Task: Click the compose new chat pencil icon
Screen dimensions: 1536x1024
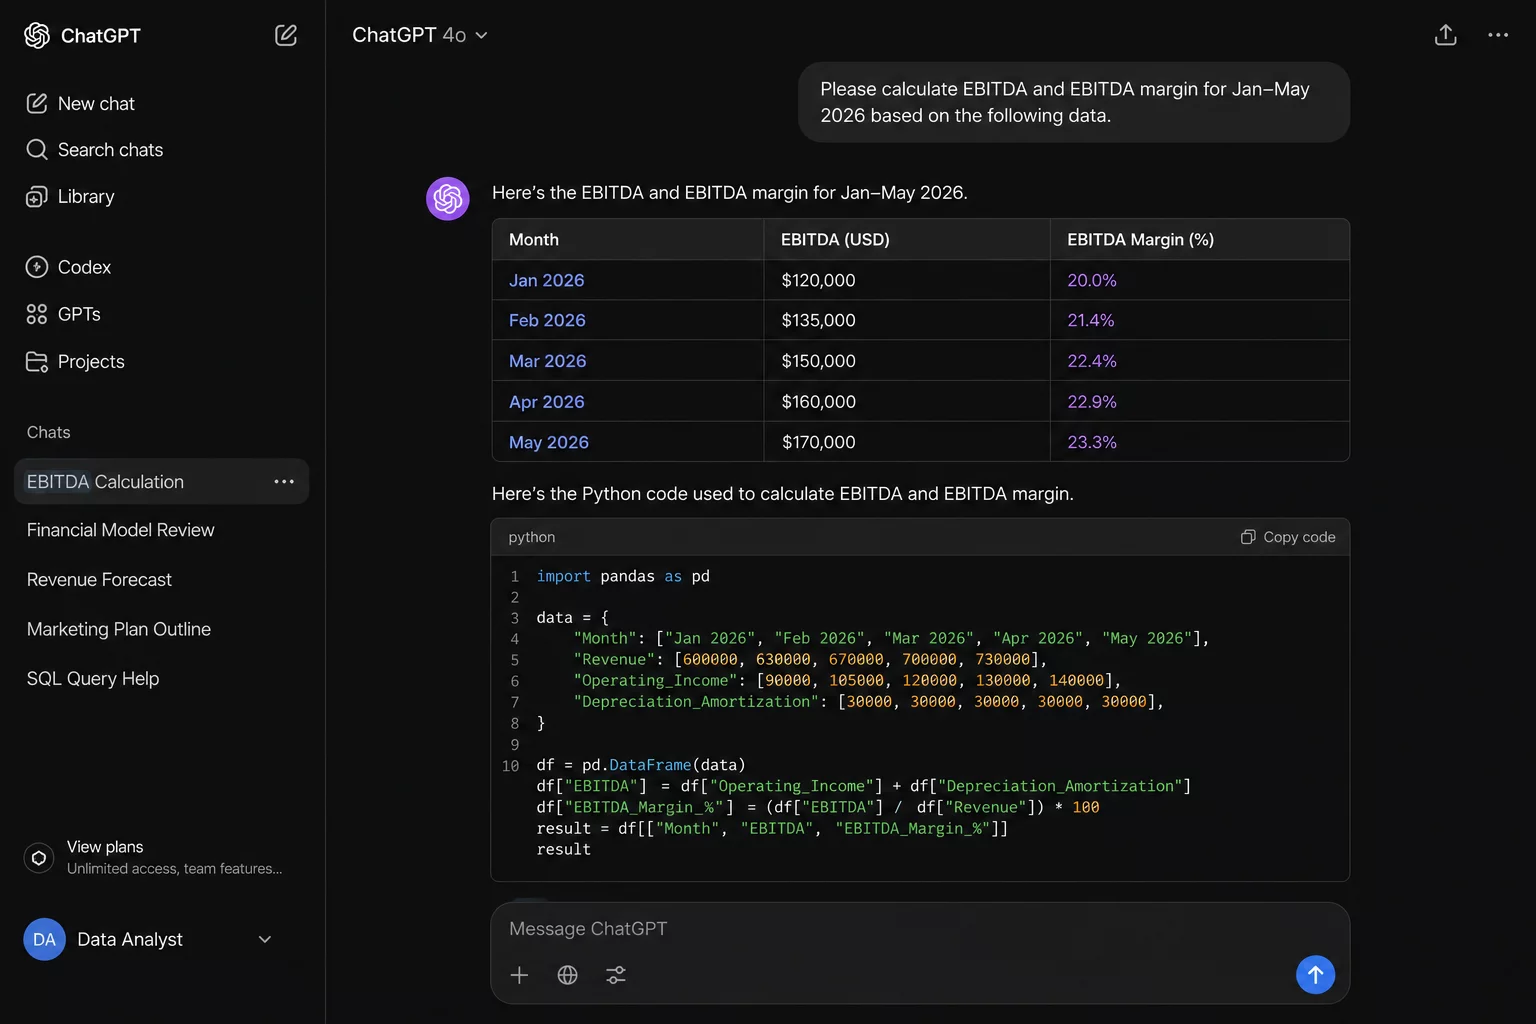Action: (286, 35)
